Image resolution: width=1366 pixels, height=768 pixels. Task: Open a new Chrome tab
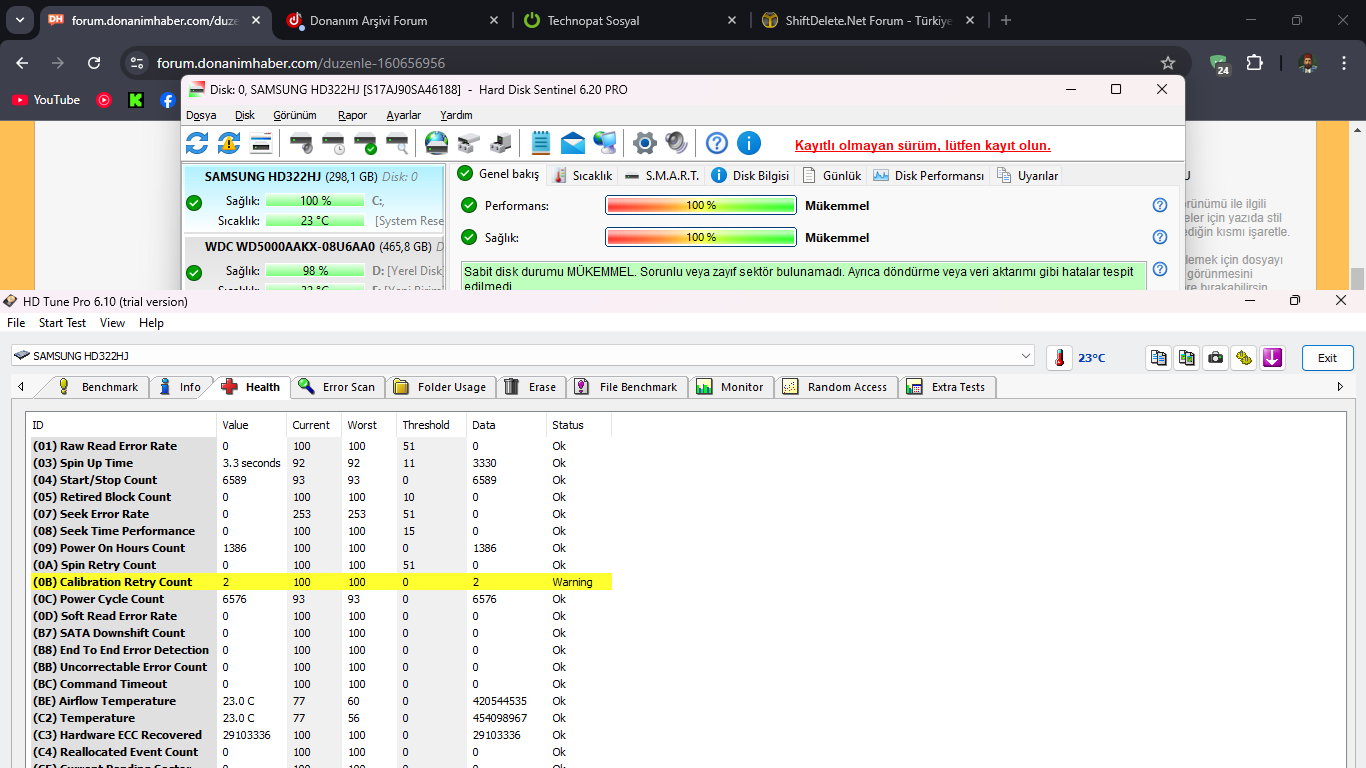1006,20
